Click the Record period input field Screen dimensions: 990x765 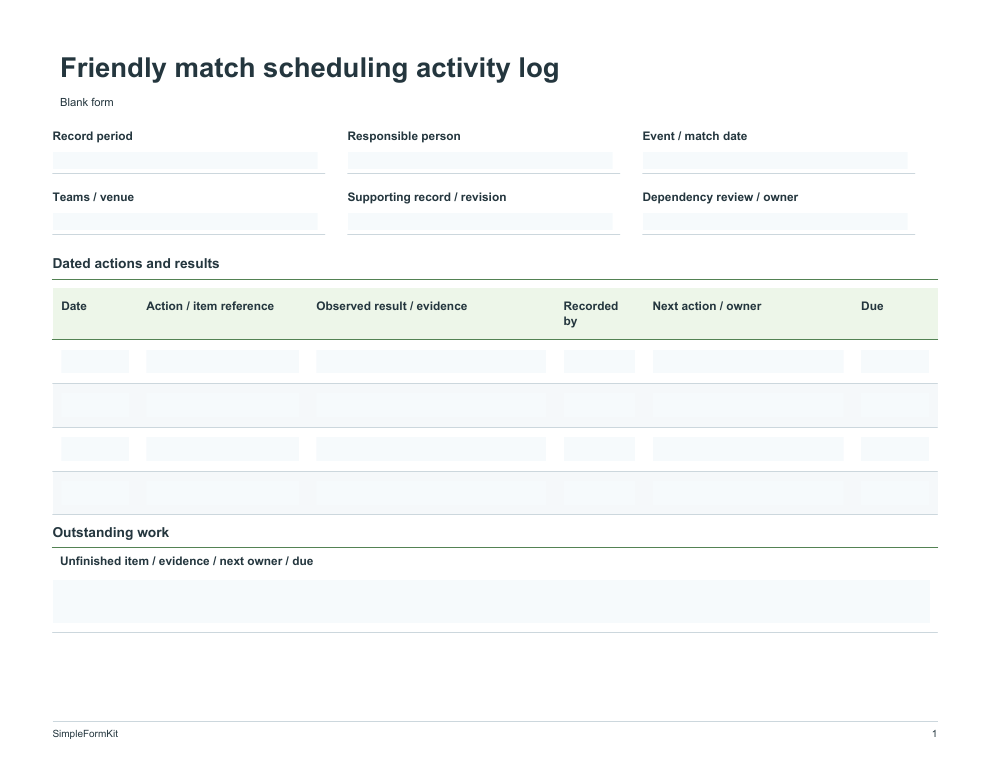tap(185, 161)
